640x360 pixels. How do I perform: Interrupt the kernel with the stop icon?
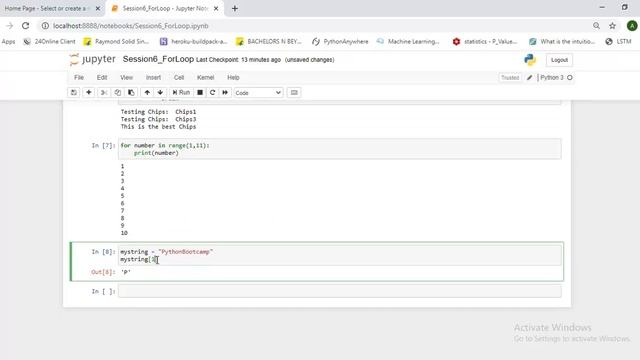[x=200, y=93]
